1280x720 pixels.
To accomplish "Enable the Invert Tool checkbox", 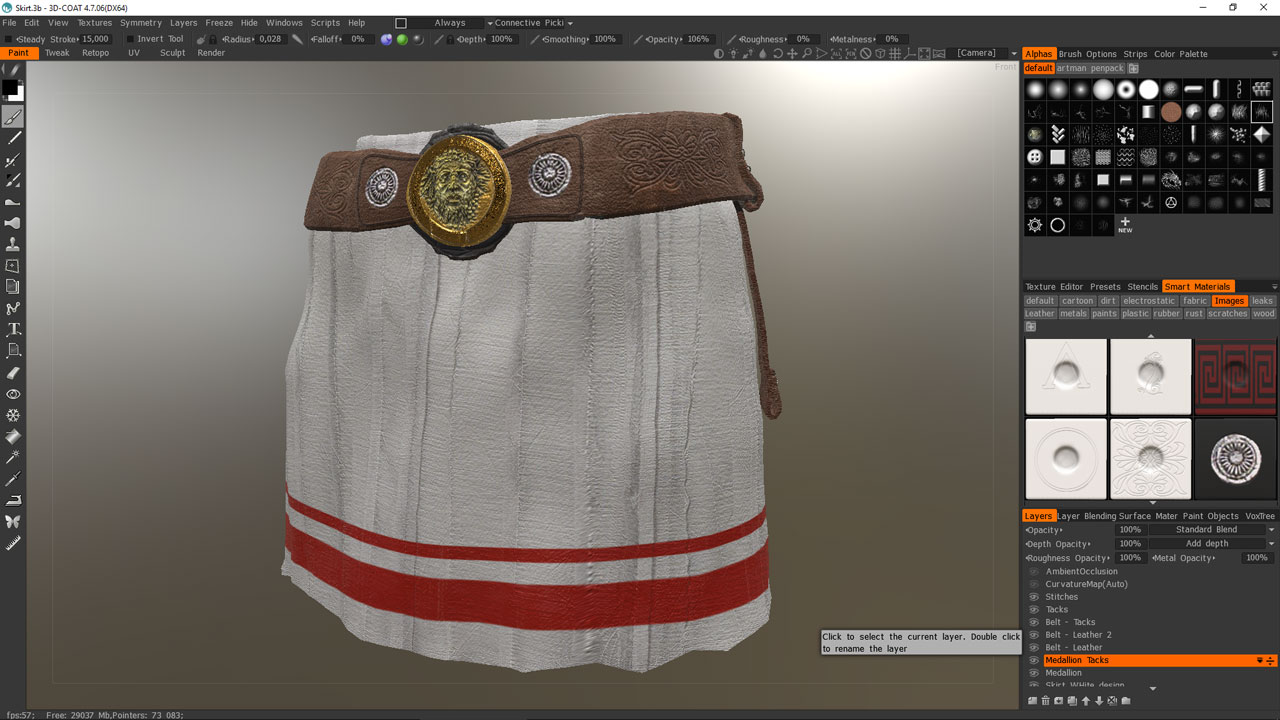I will [129, 39].
